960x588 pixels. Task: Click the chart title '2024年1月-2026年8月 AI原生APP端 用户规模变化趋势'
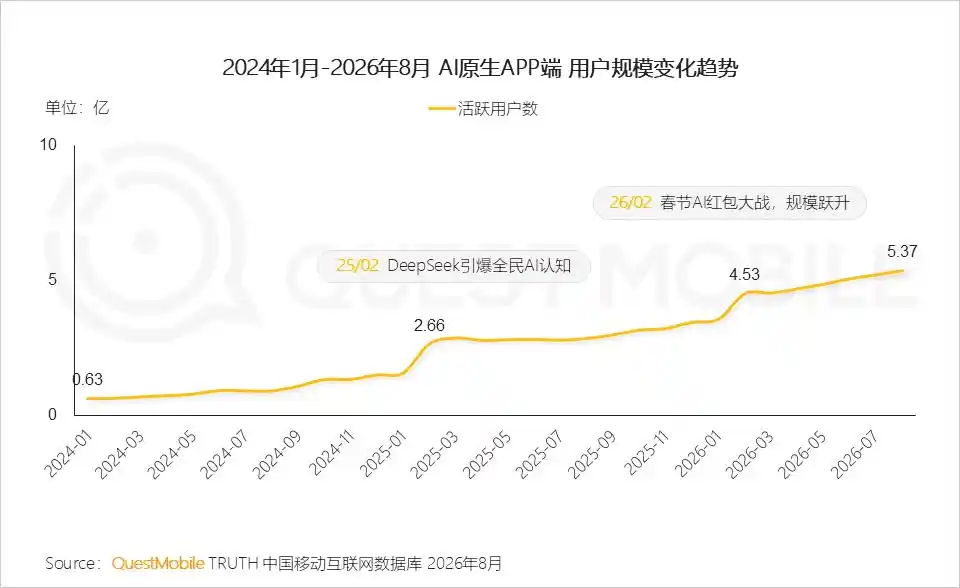(x=480, y=67)
